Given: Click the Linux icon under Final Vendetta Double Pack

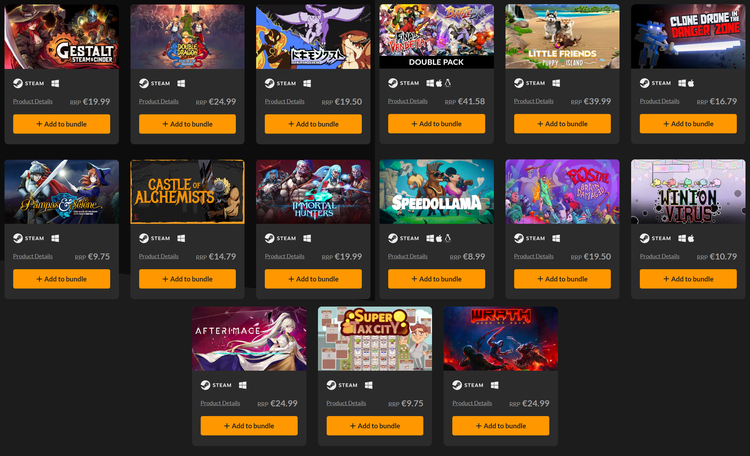Looking at the screenshot, I should 448,83.
